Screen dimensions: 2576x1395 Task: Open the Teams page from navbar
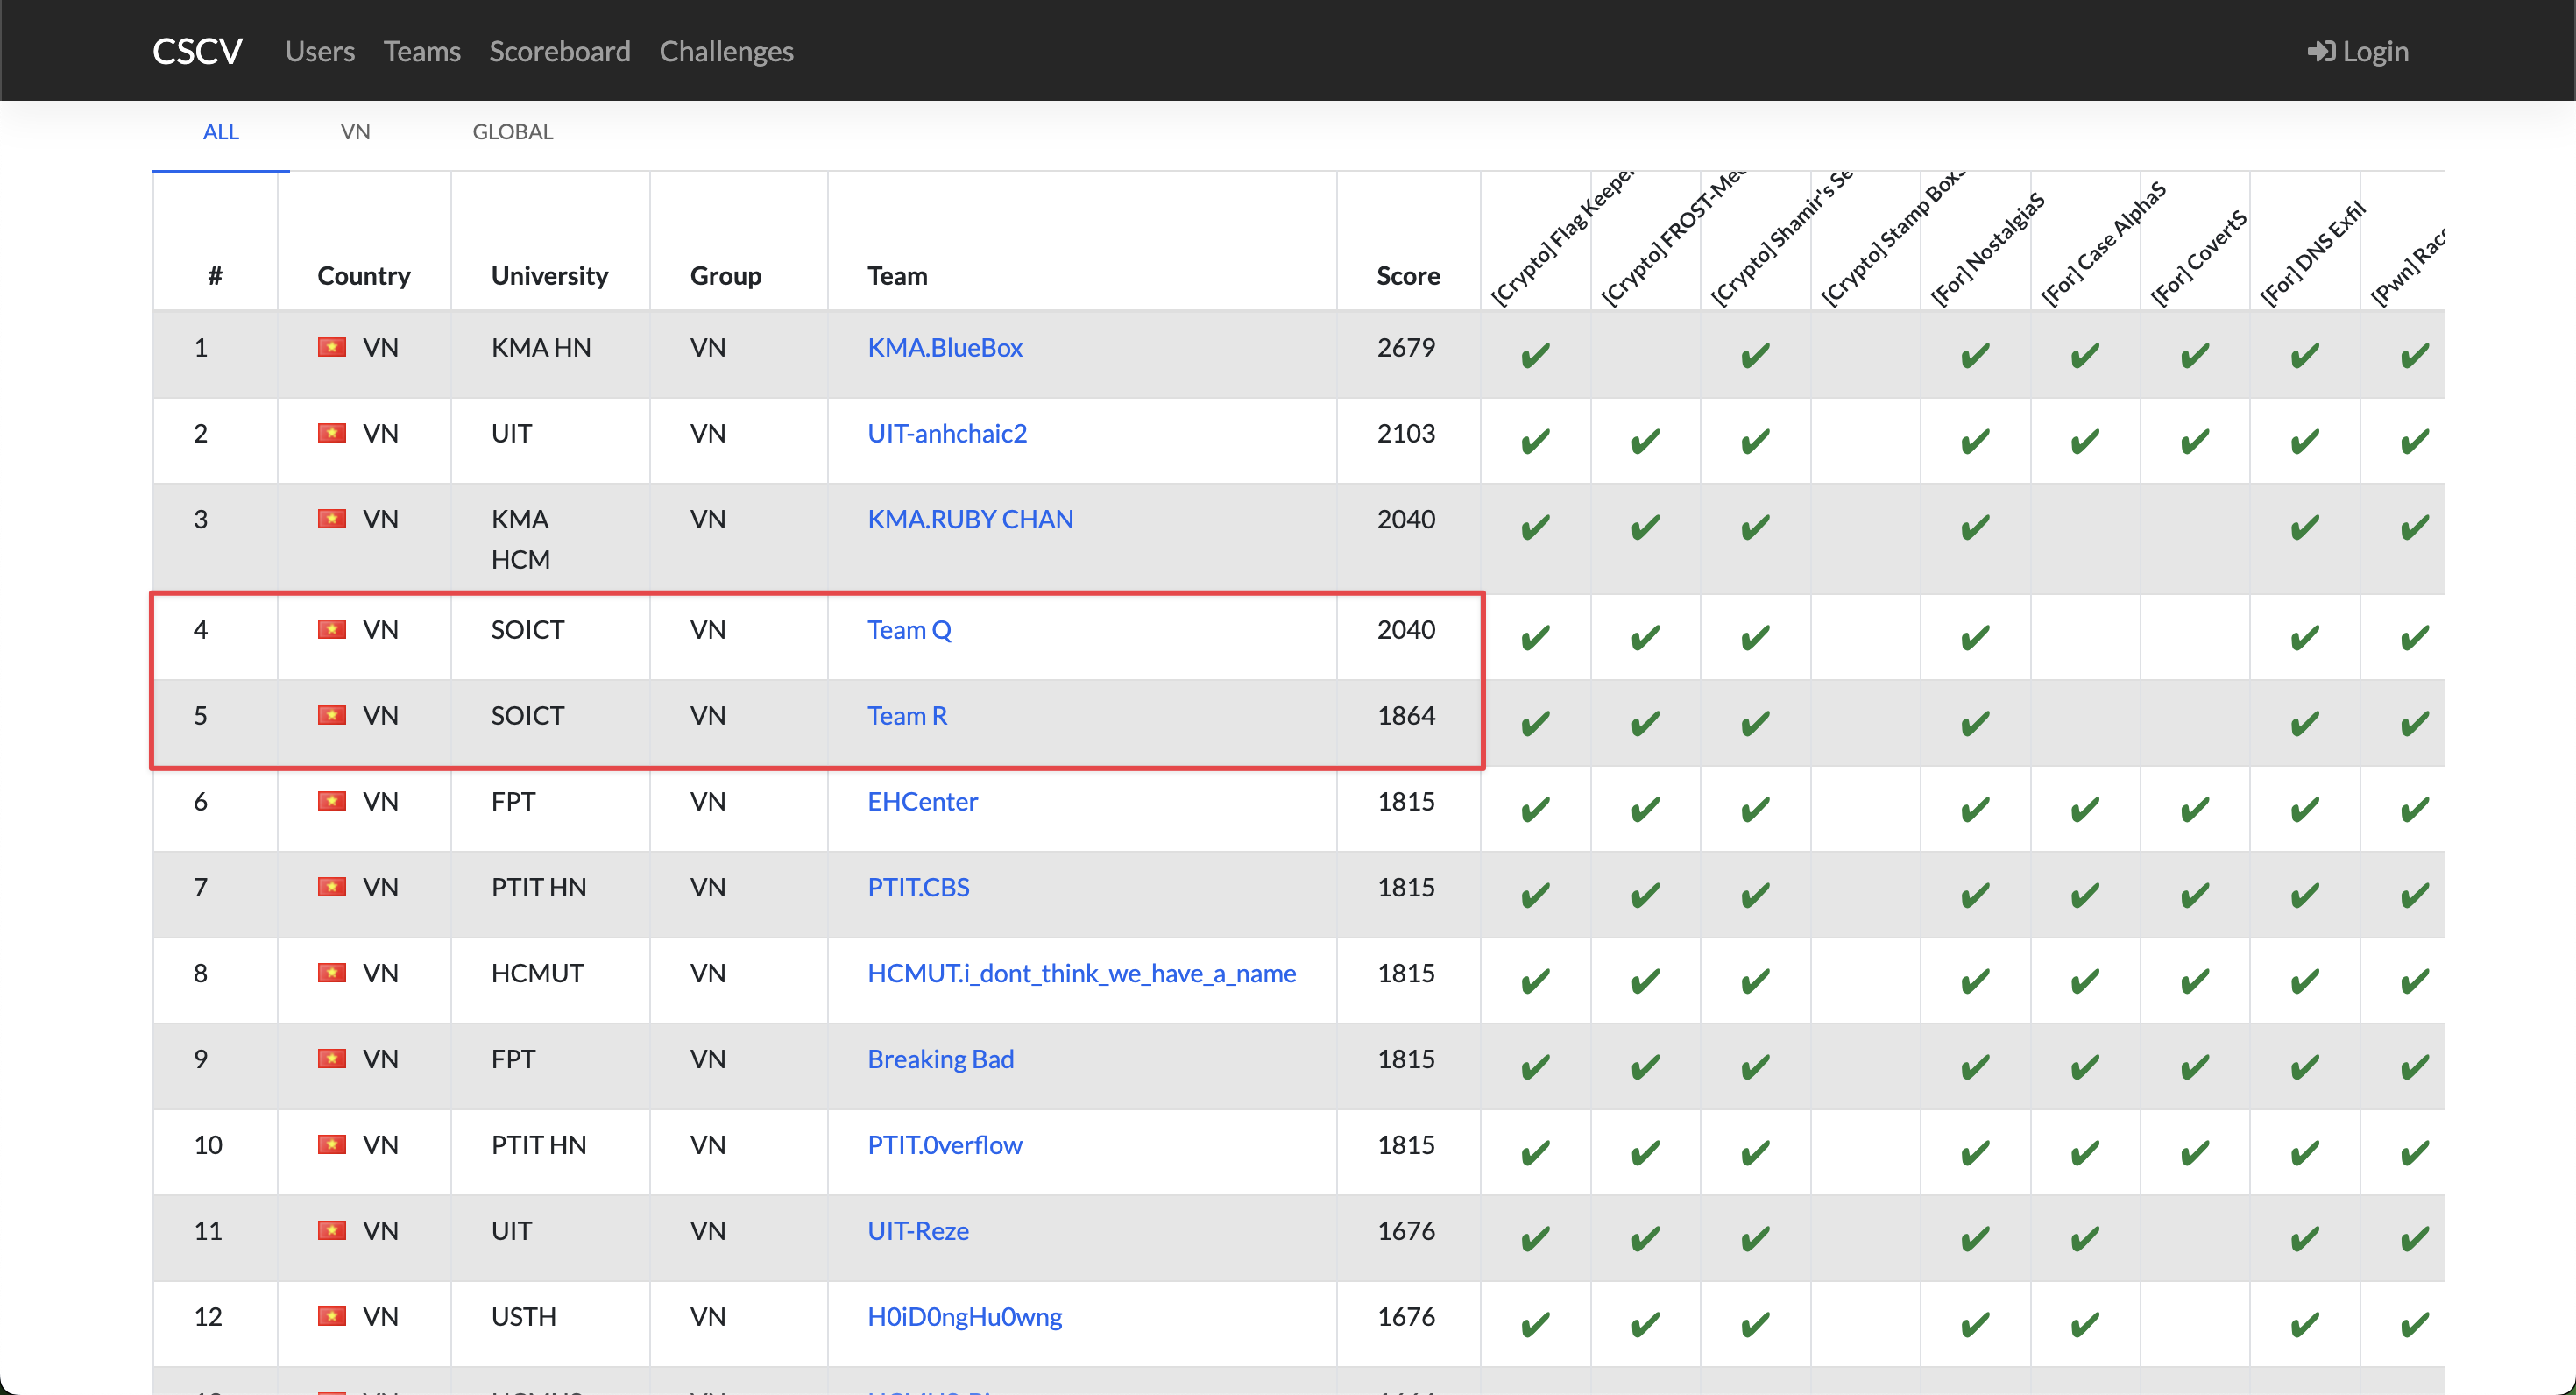[422, 51]
